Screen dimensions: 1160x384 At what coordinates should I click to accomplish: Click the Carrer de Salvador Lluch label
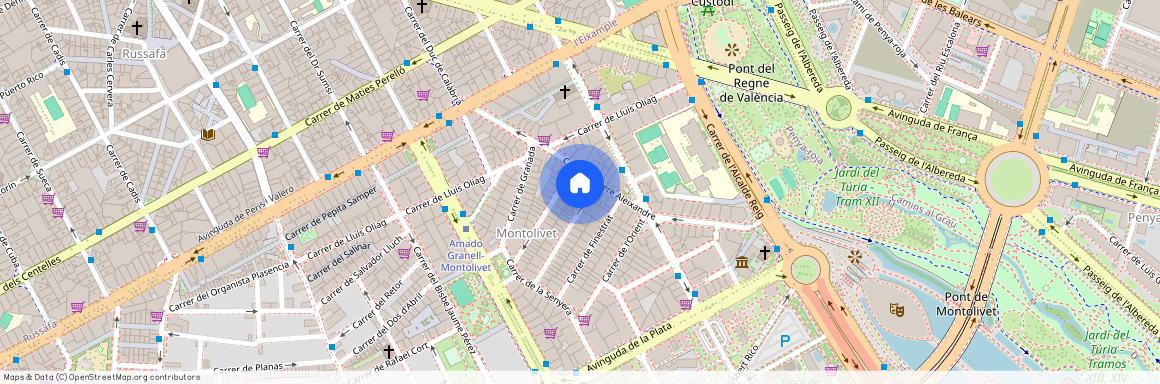coord(362,269)
